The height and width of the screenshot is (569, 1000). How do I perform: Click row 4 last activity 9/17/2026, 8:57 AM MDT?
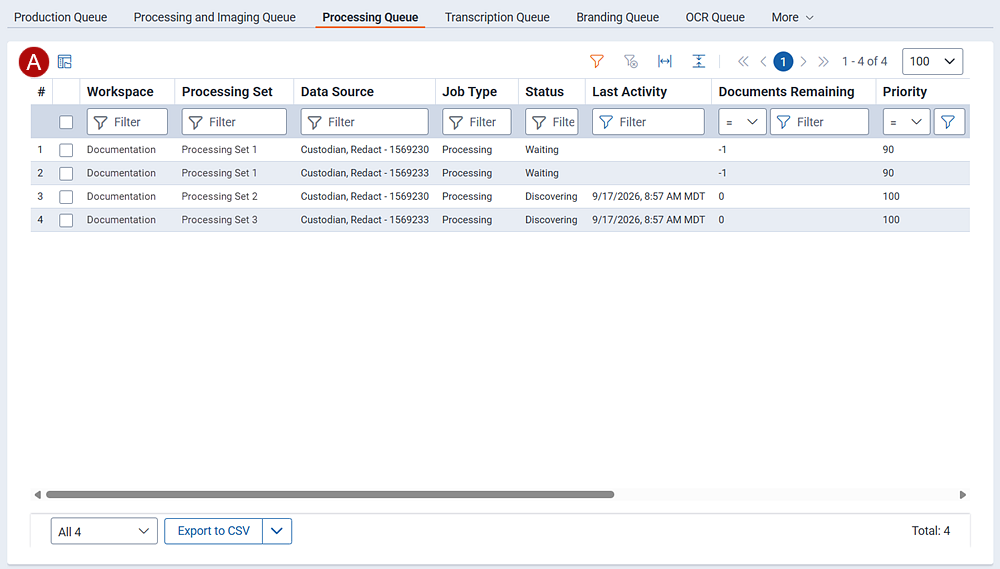pos(649,220)
